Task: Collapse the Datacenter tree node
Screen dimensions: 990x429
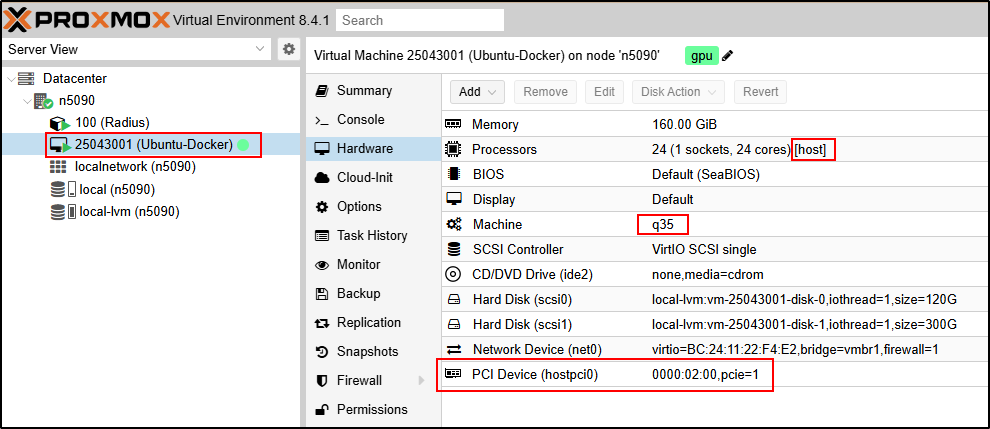Action: pyautogui.click(x=11, y=79)
